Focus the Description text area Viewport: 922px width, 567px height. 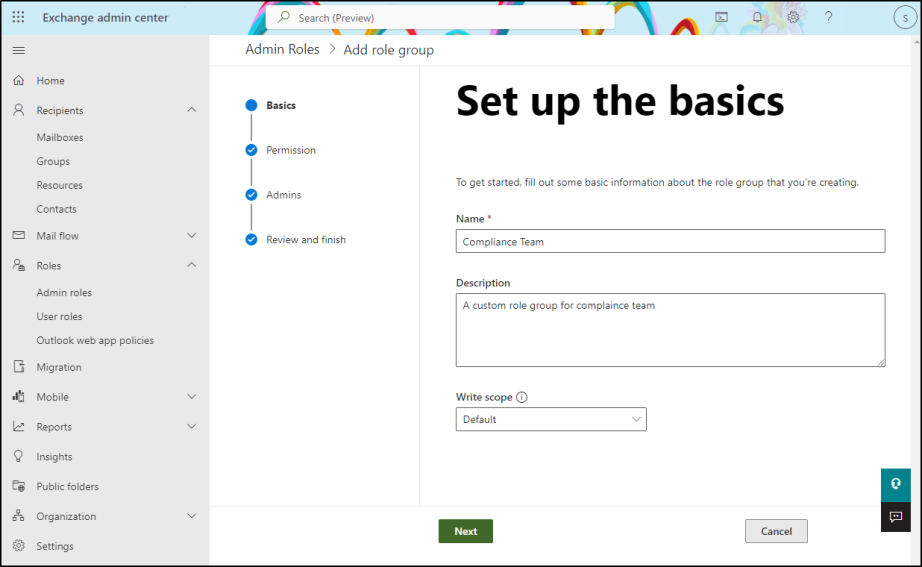[670, 330]
